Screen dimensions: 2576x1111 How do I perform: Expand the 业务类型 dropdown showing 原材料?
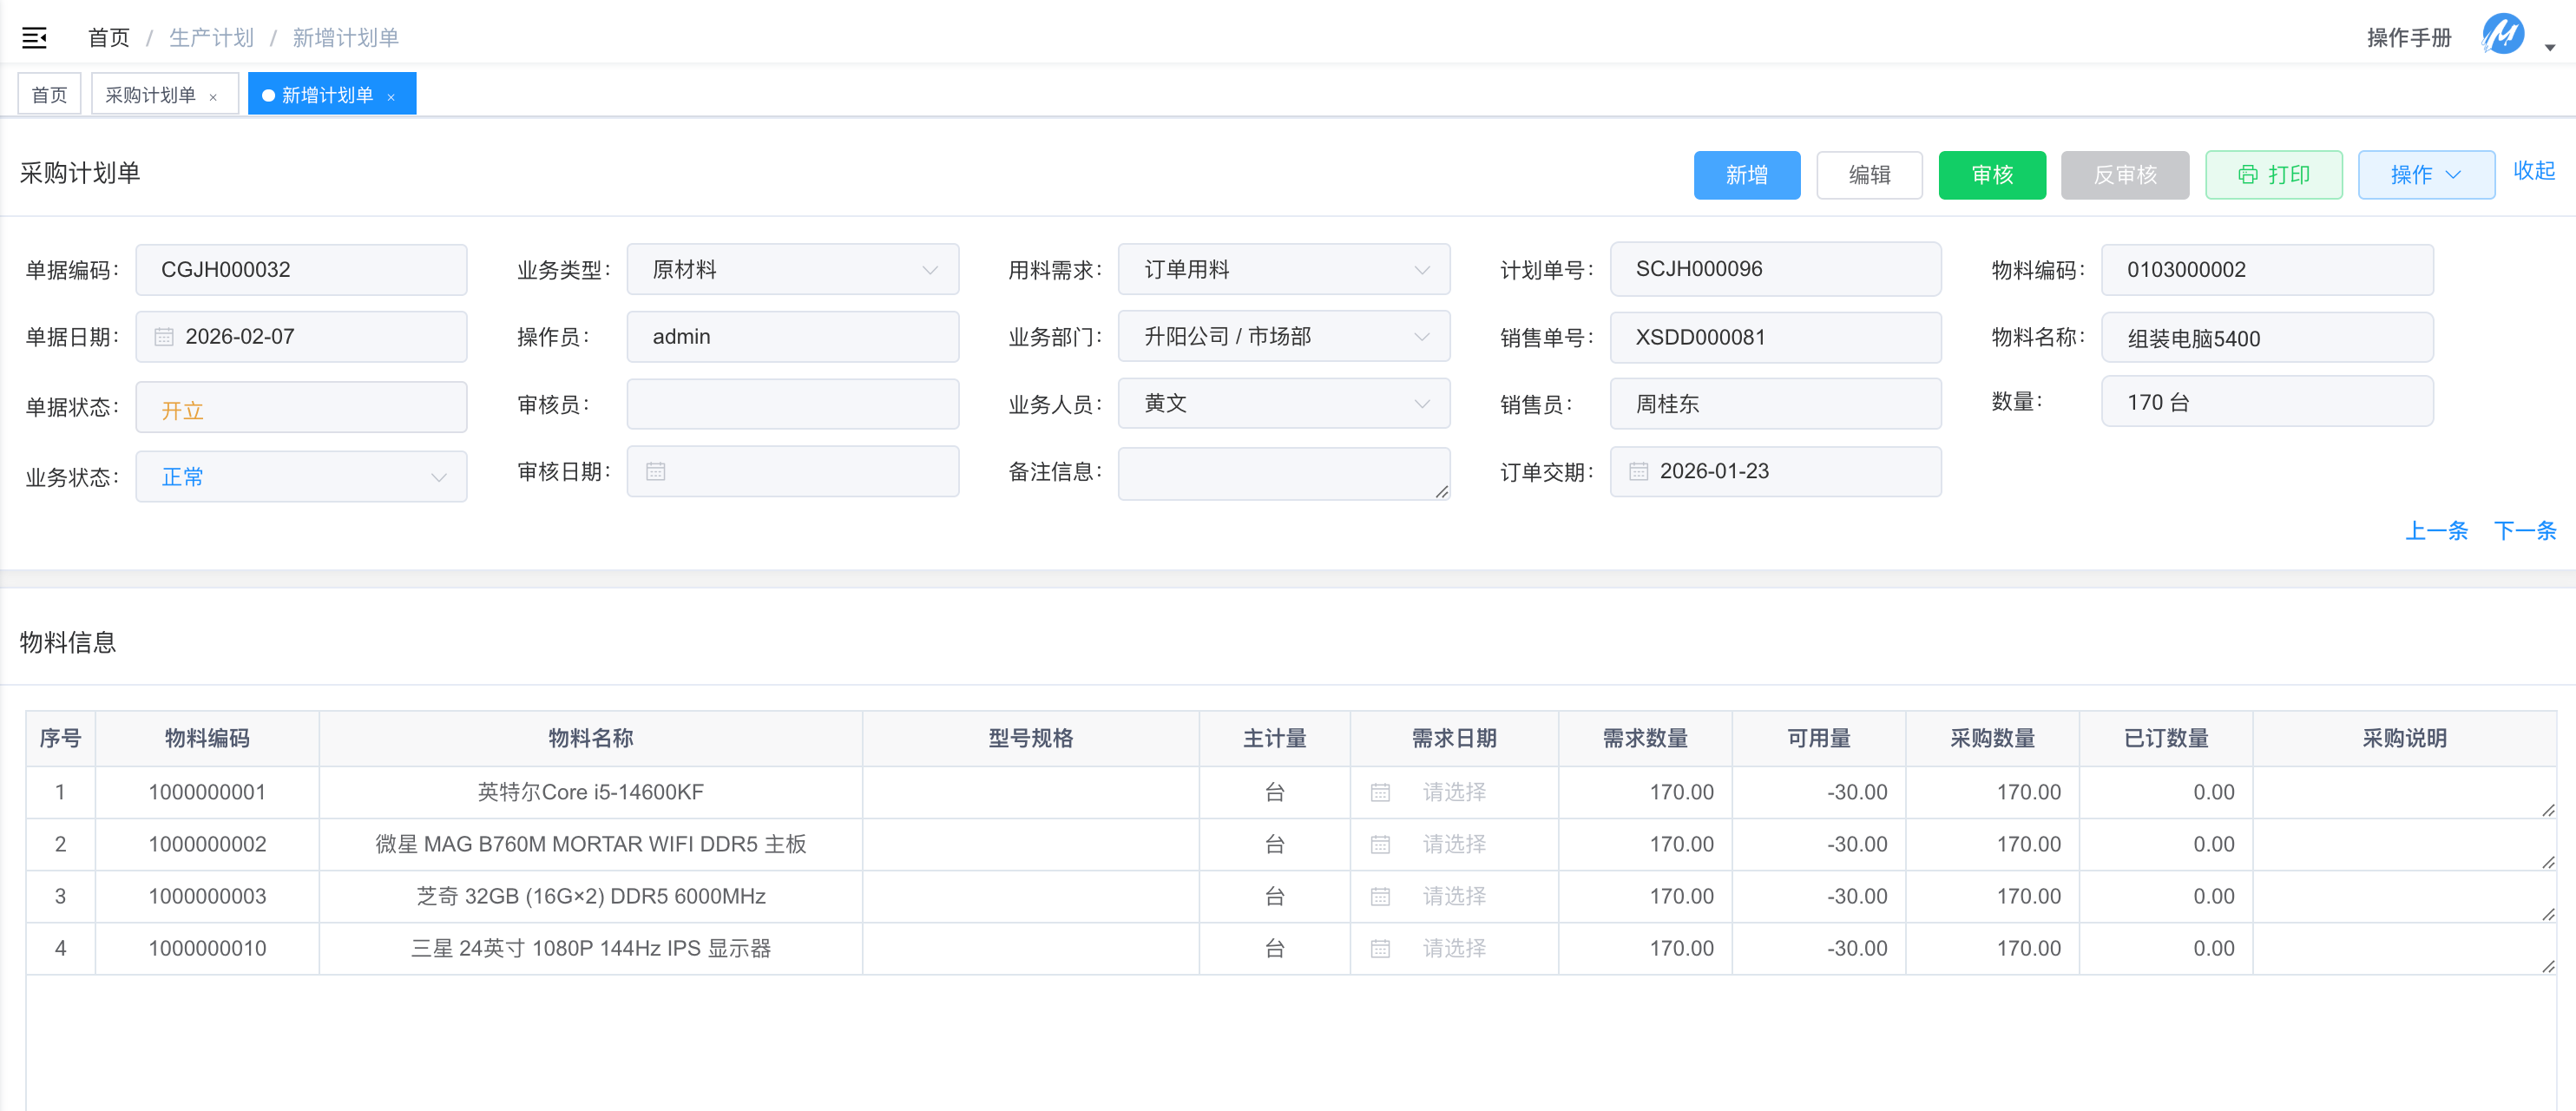(x=792, y=270)
